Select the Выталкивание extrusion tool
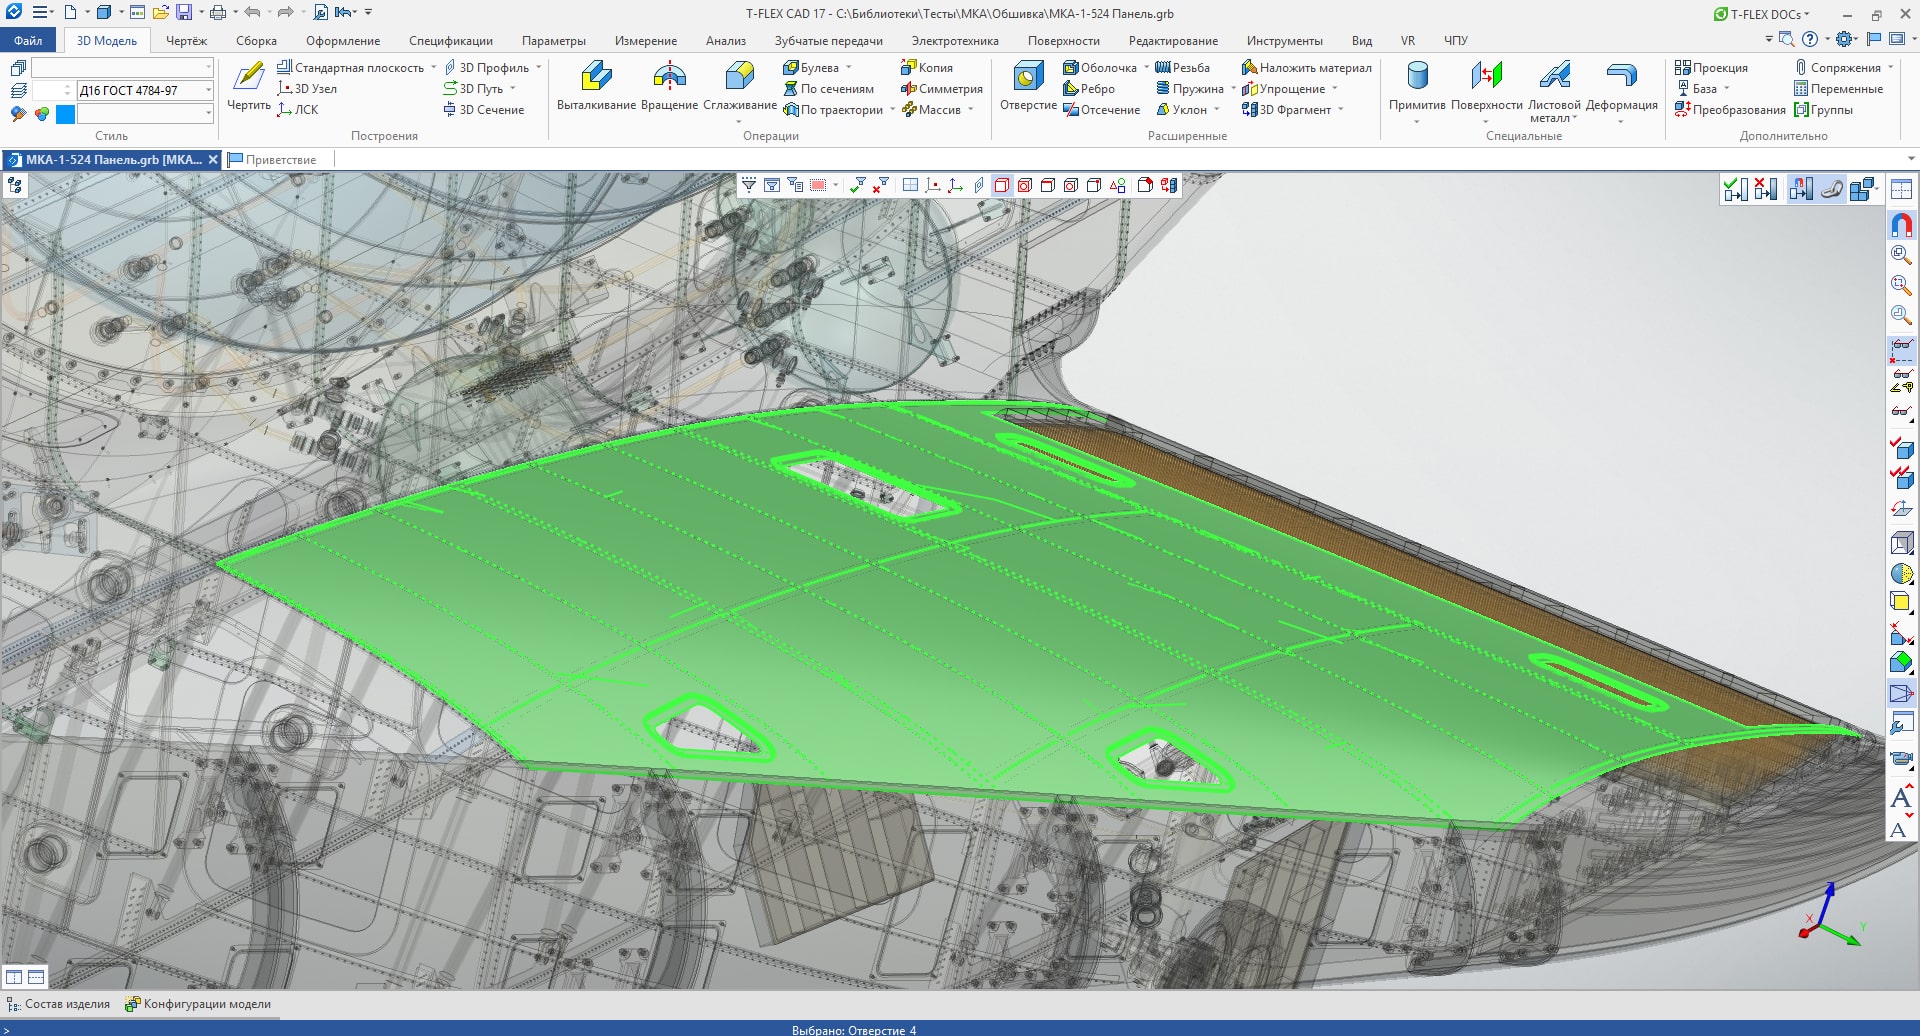This screenshot has width=1920, height=1036. point(596,85)
